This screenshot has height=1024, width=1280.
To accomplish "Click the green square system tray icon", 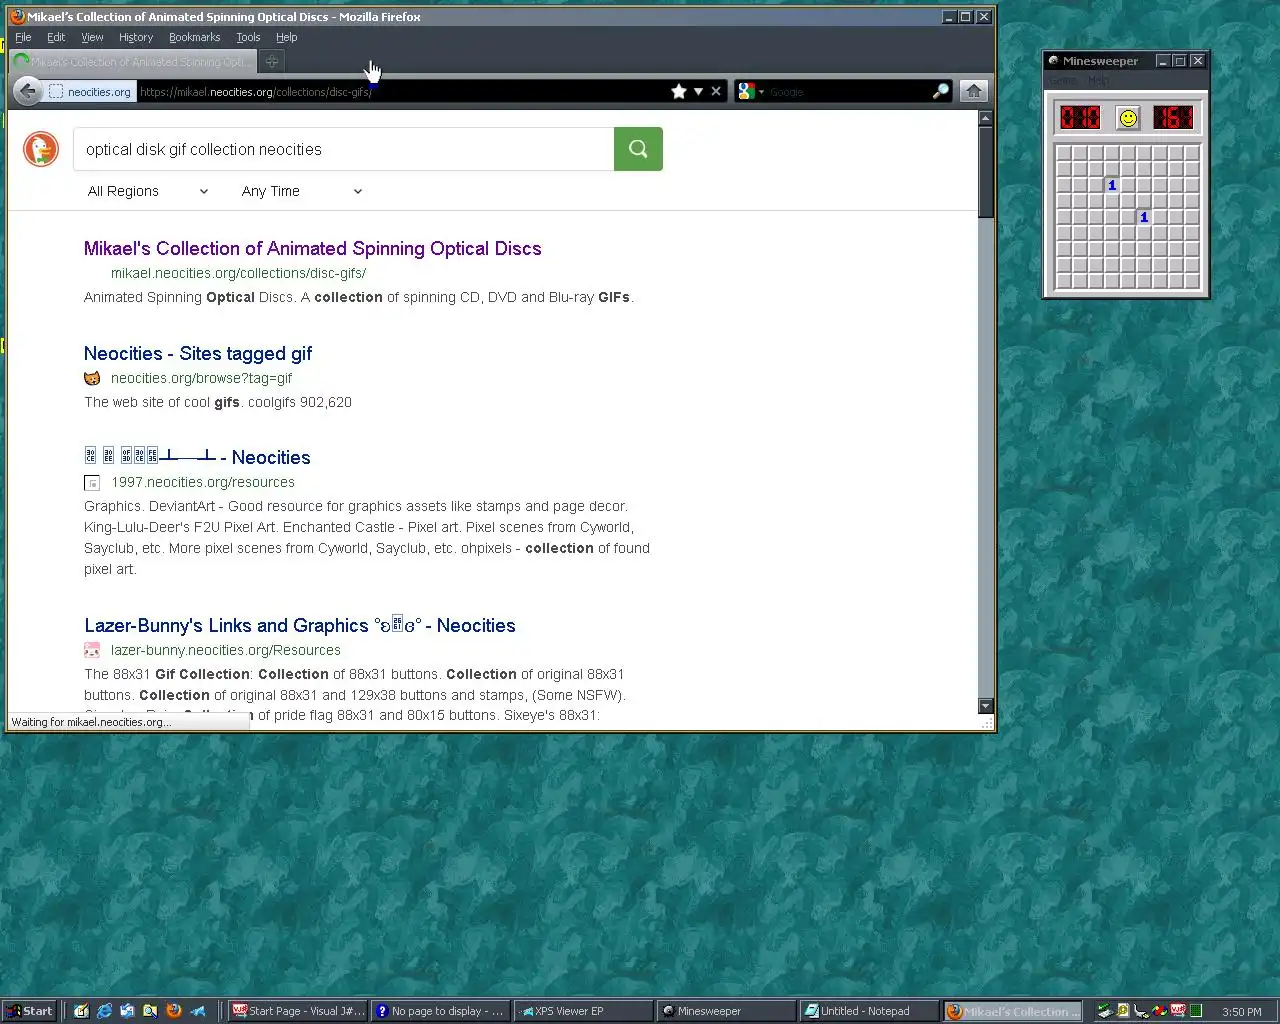I will [1196, 1010].
